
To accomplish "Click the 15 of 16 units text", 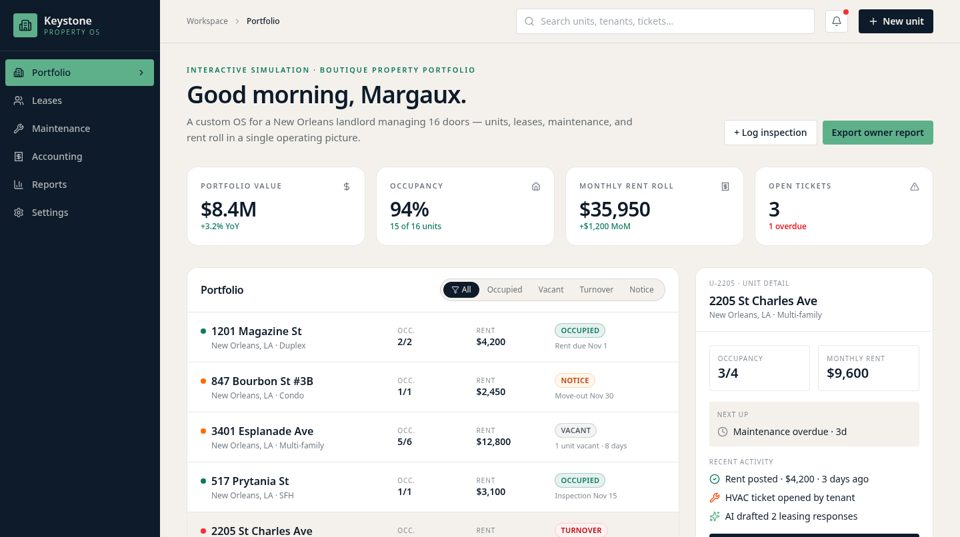I will coord(415,227).
